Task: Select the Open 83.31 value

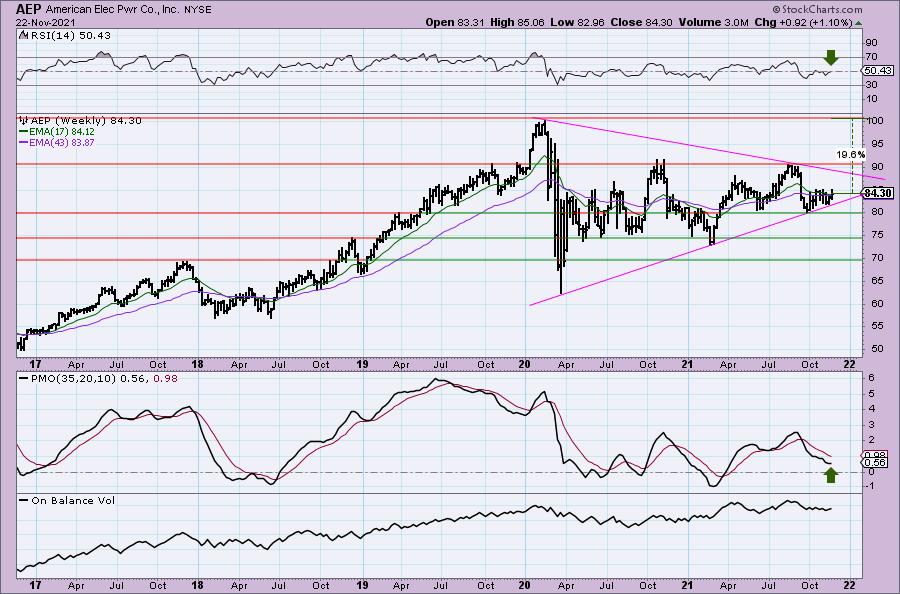Action: [456, 22]
